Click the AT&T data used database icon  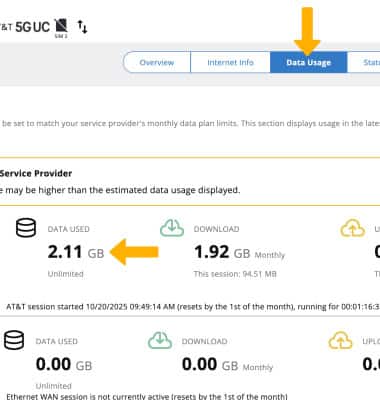tap(26, 228)
